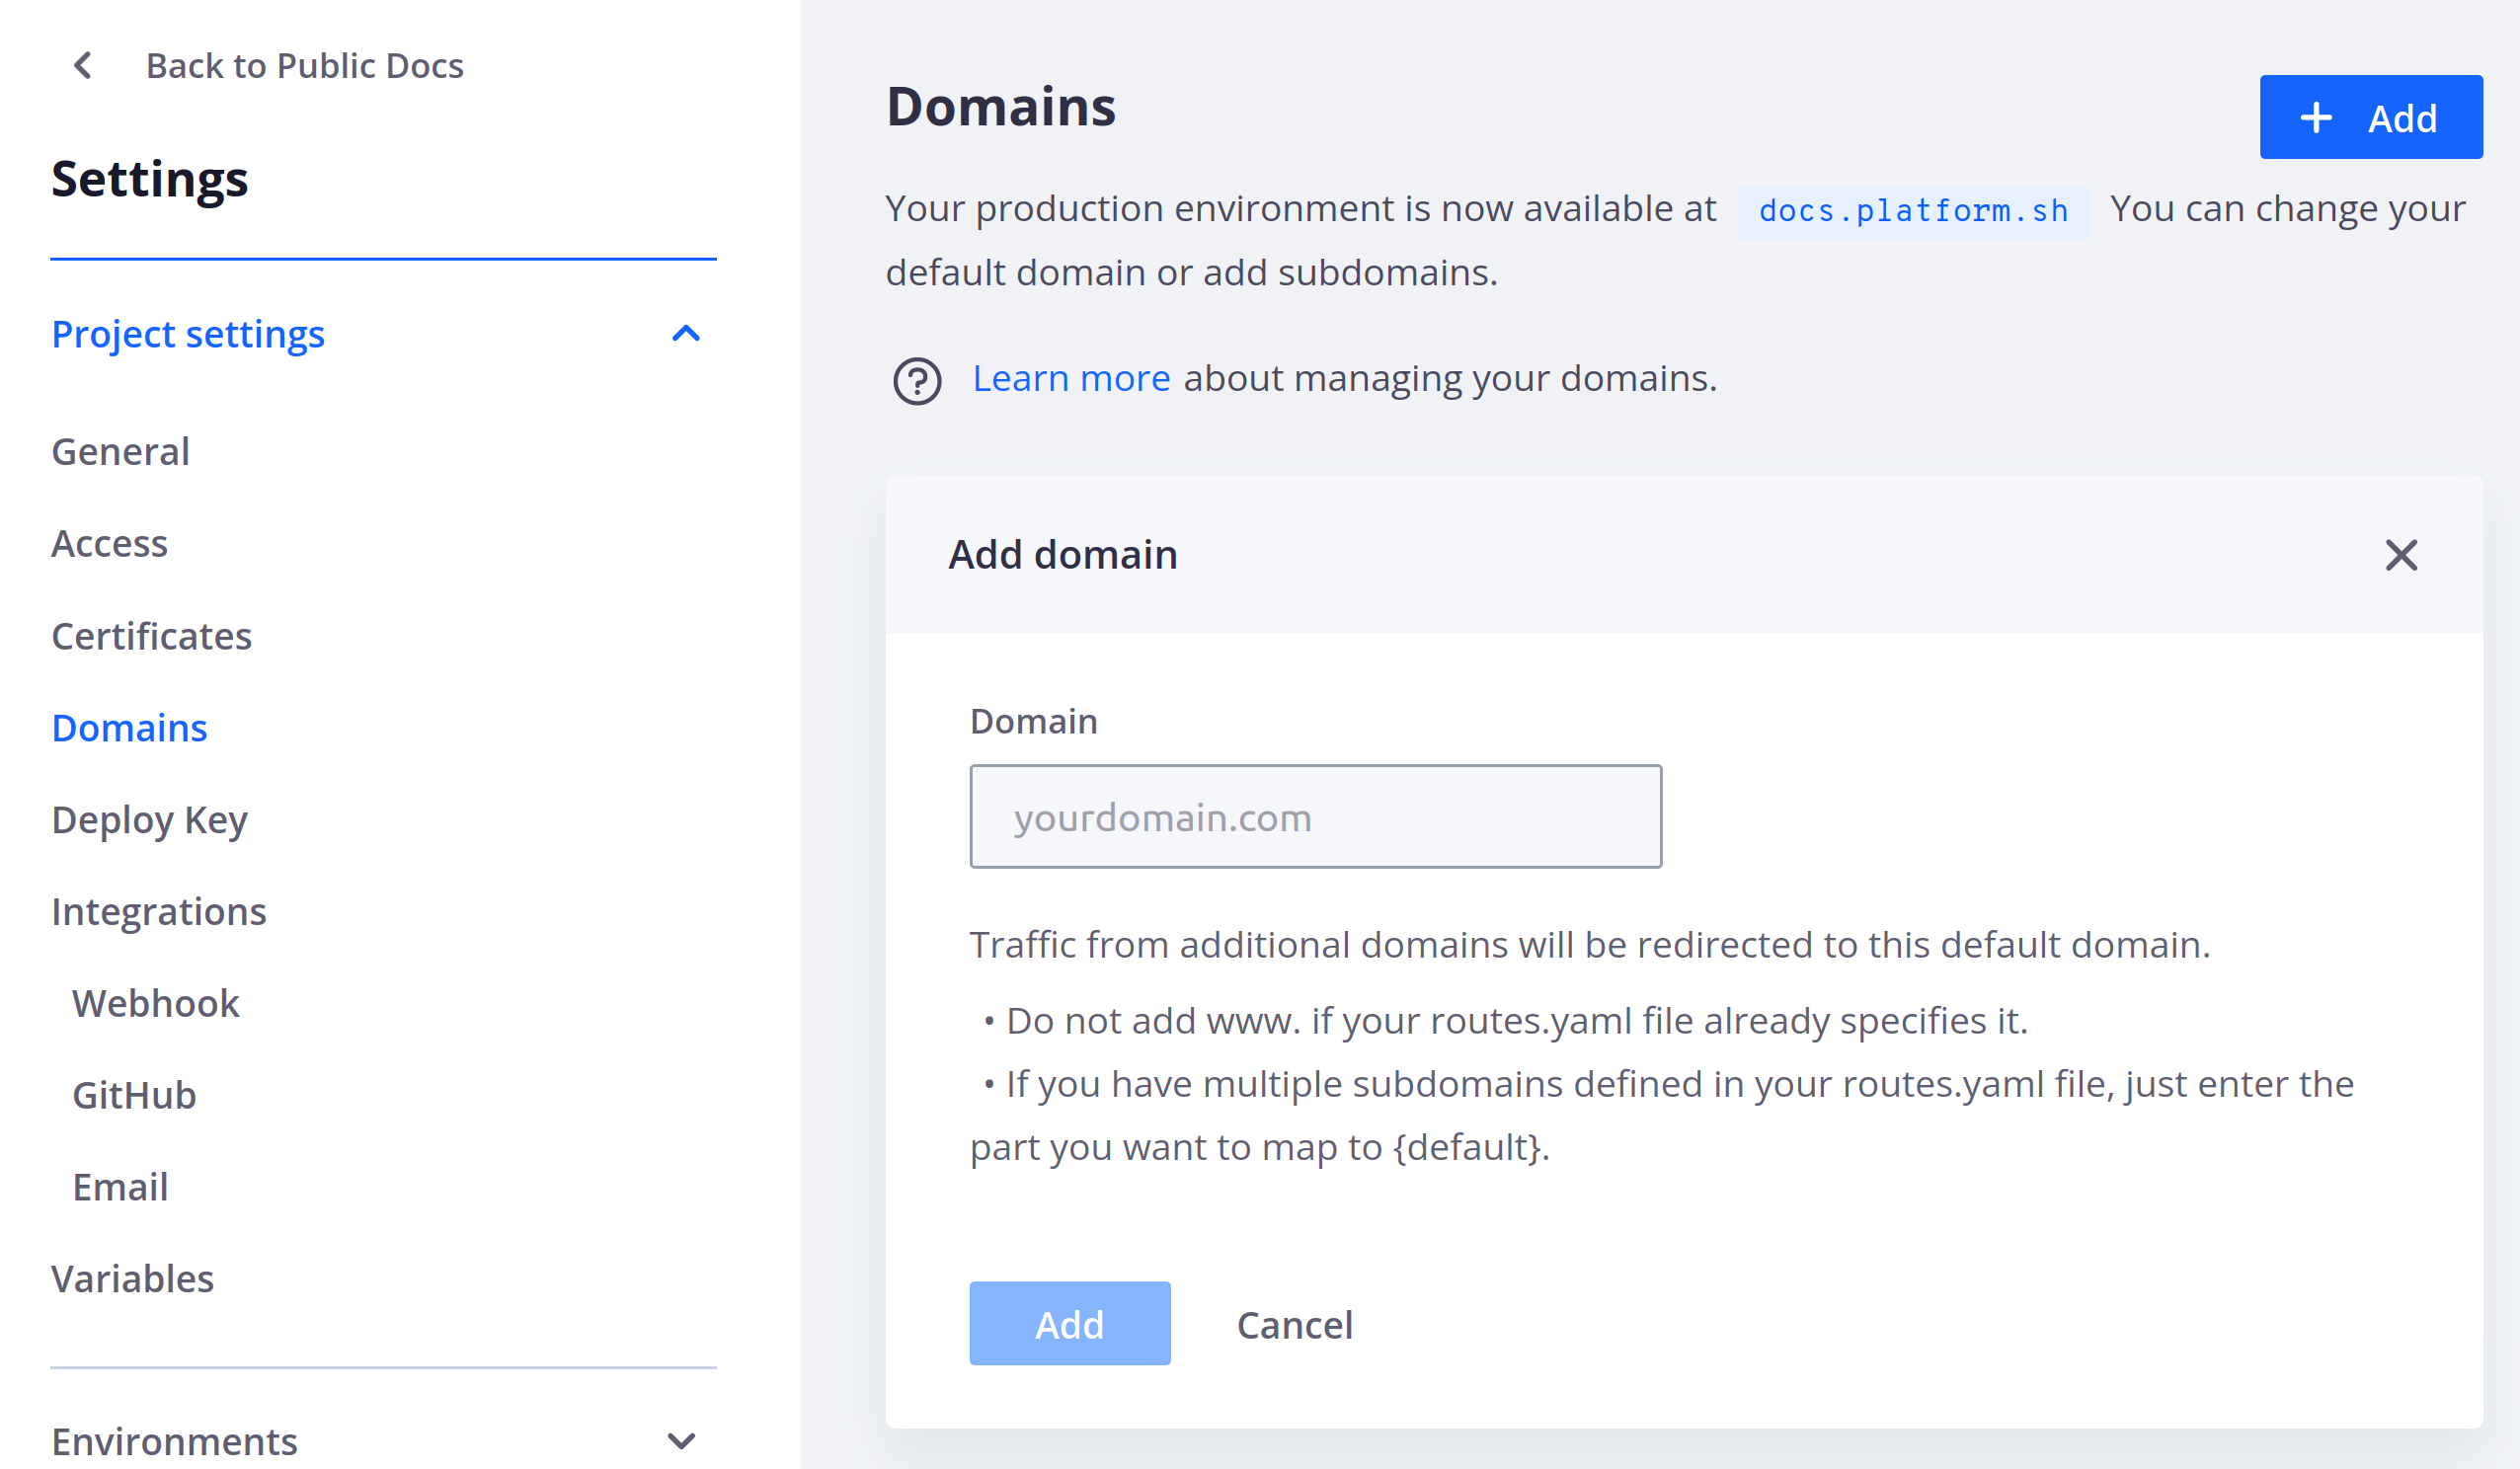
Task: Collapse the Project settings menu
Action: 687,333
